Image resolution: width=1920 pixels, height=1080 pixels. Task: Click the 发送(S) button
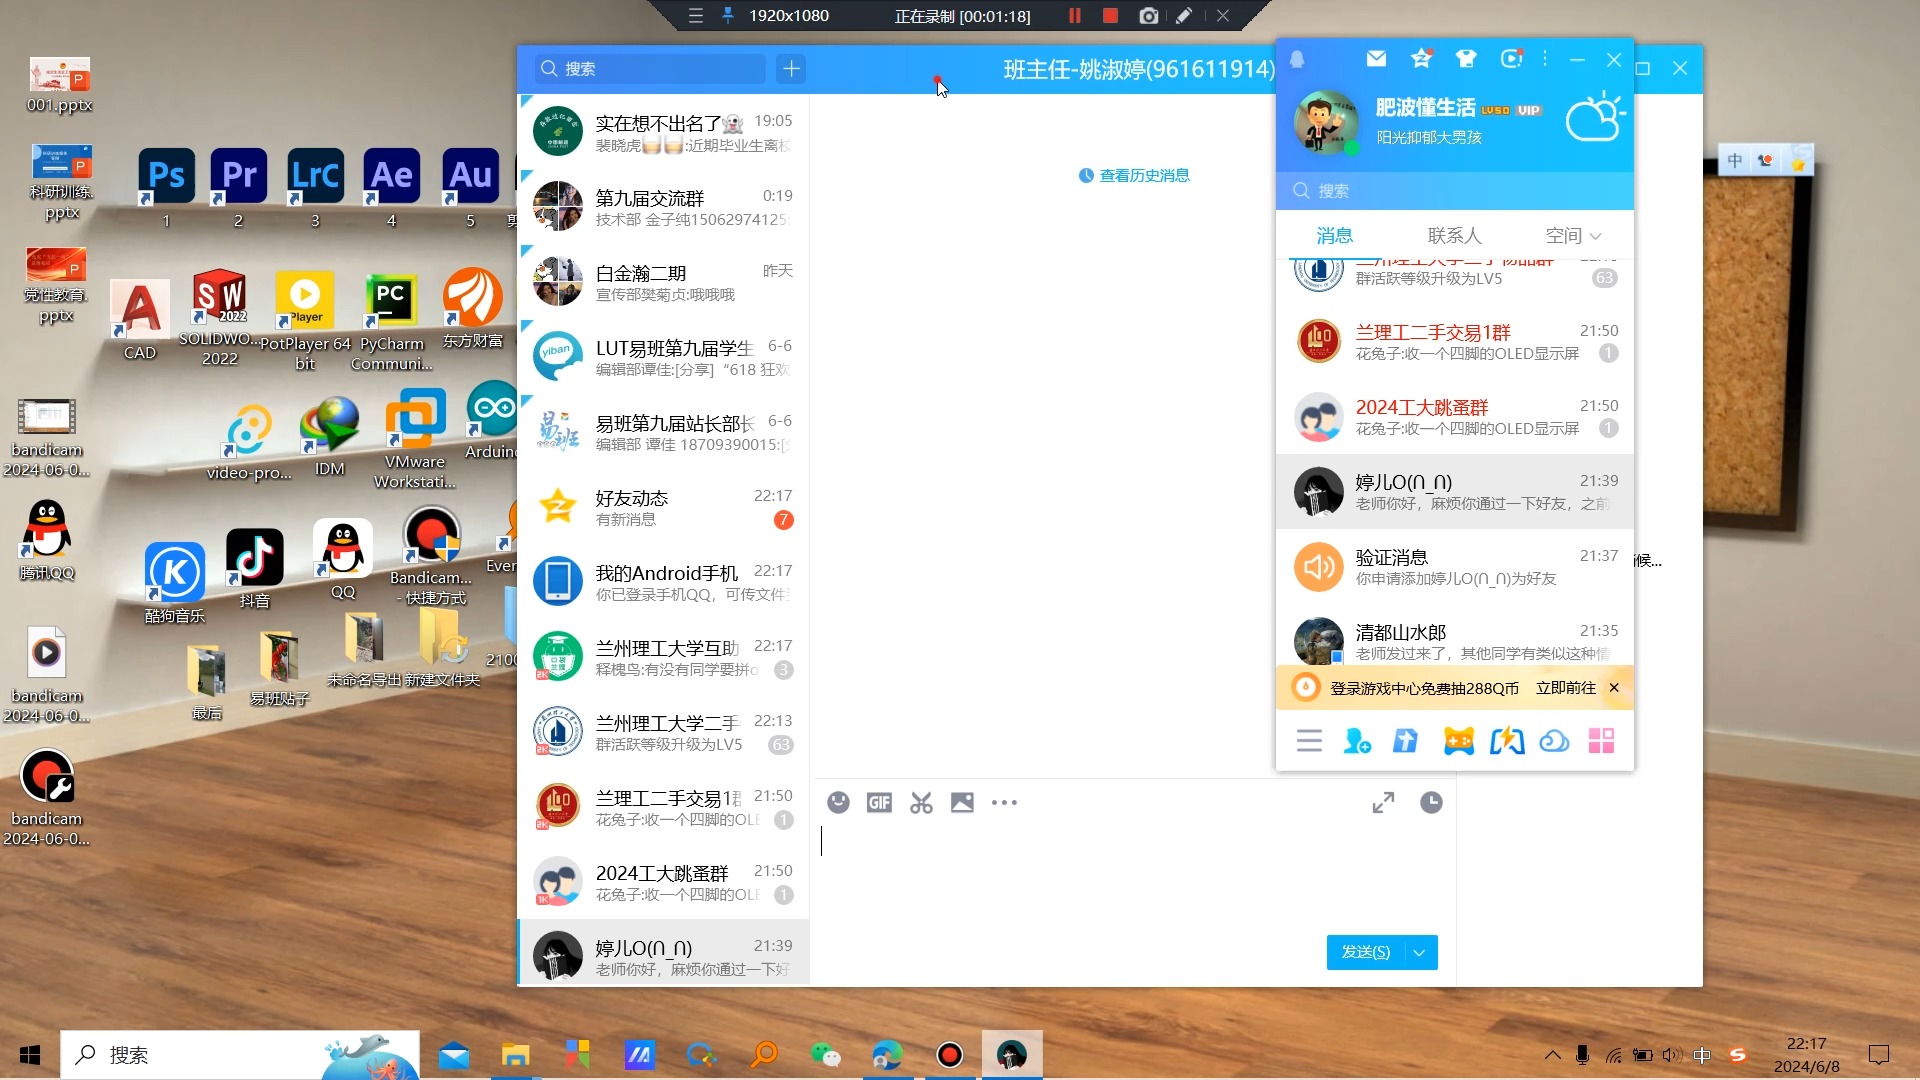click(x=1365, y=953)
